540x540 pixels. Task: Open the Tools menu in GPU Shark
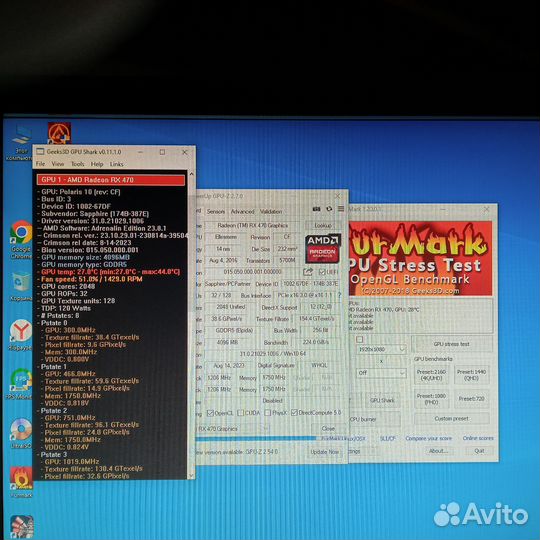[77, 164]
